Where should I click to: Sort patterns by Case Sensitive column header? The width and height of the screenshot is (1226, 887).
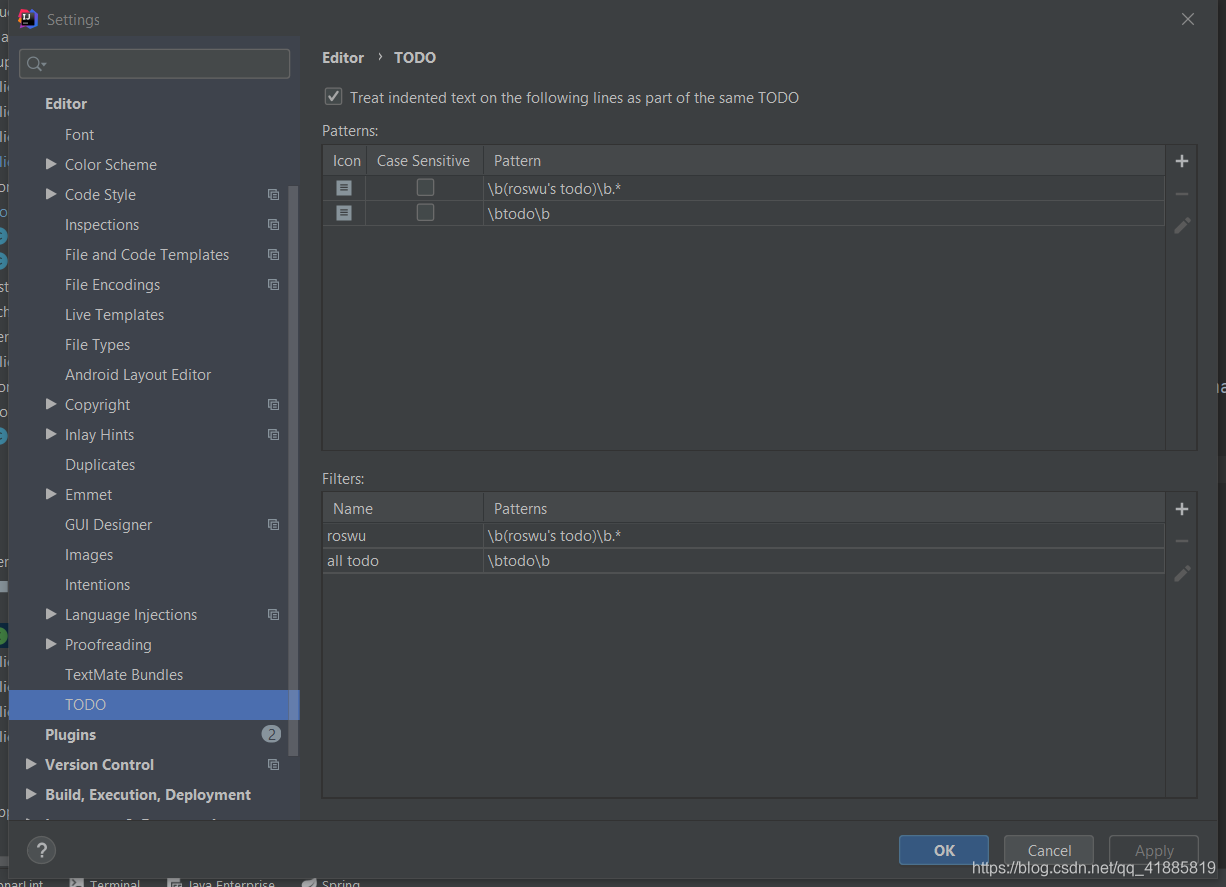pyautogui.click(x=423, y=161)
